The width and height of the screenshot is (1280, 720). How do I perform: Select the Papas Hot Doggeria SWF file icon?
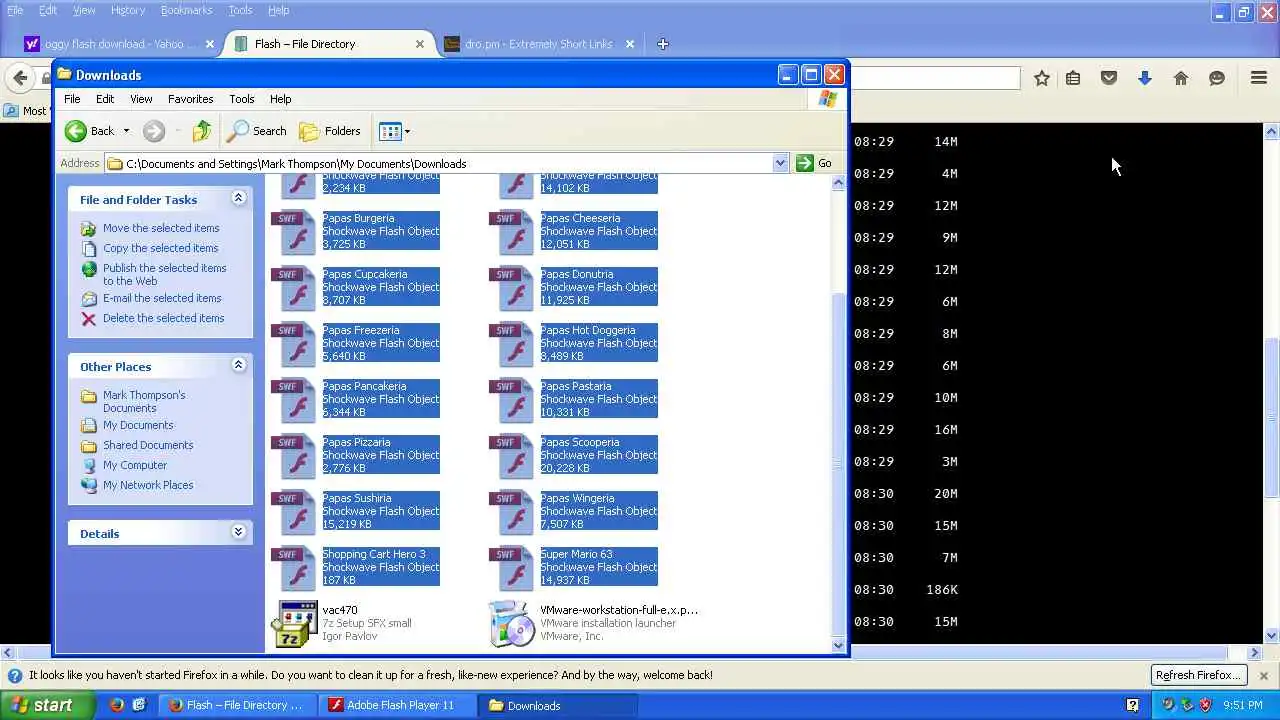512,344
